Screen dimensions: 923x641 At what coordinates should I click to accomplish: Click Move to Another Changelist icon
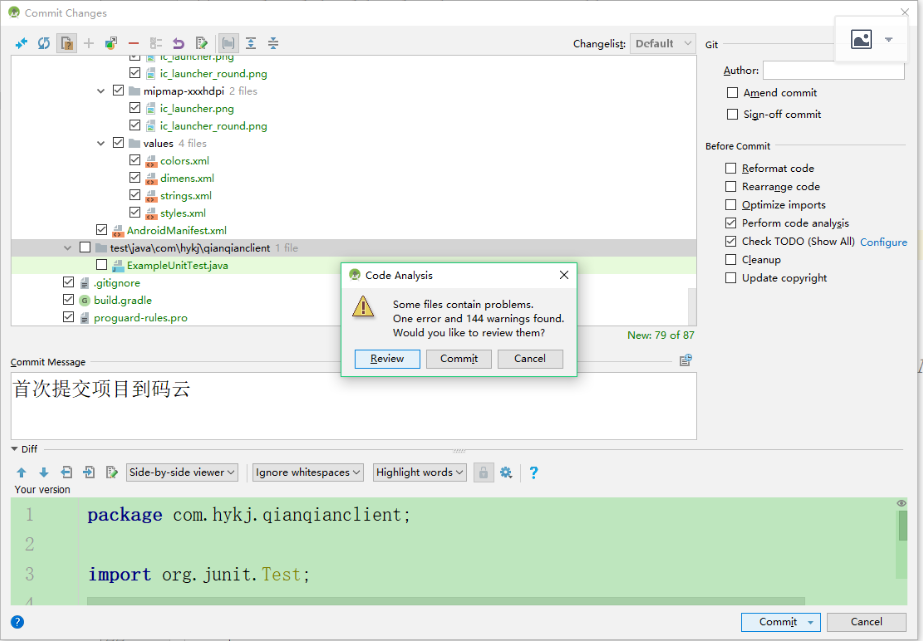pyautogui.click(x=111, y=43)
